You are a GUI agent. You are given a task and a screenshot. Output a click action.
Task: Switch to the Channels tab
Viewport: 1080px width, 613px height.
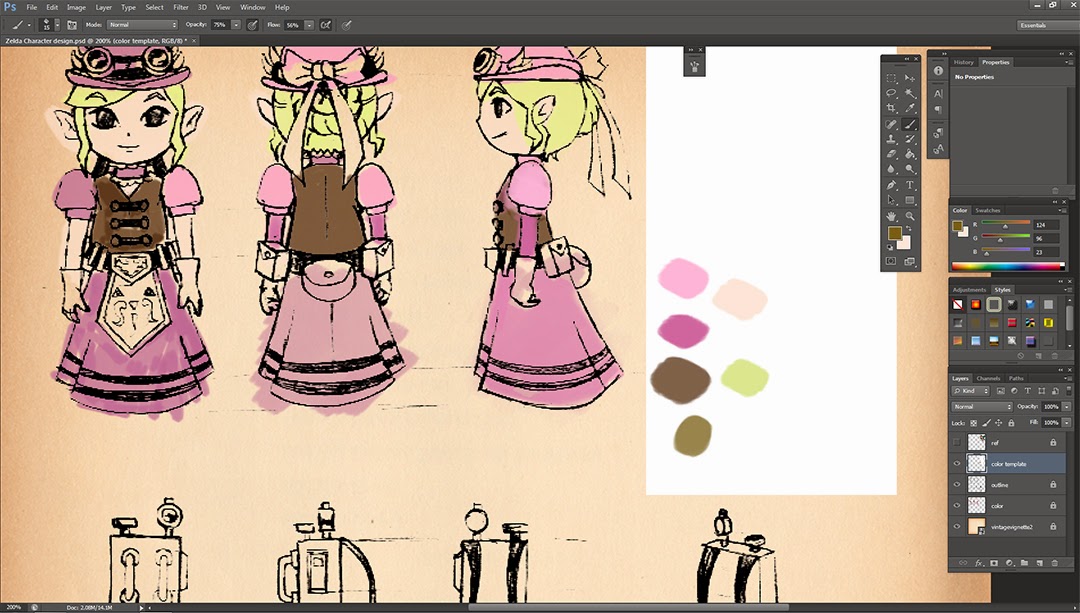pos(988,378)
